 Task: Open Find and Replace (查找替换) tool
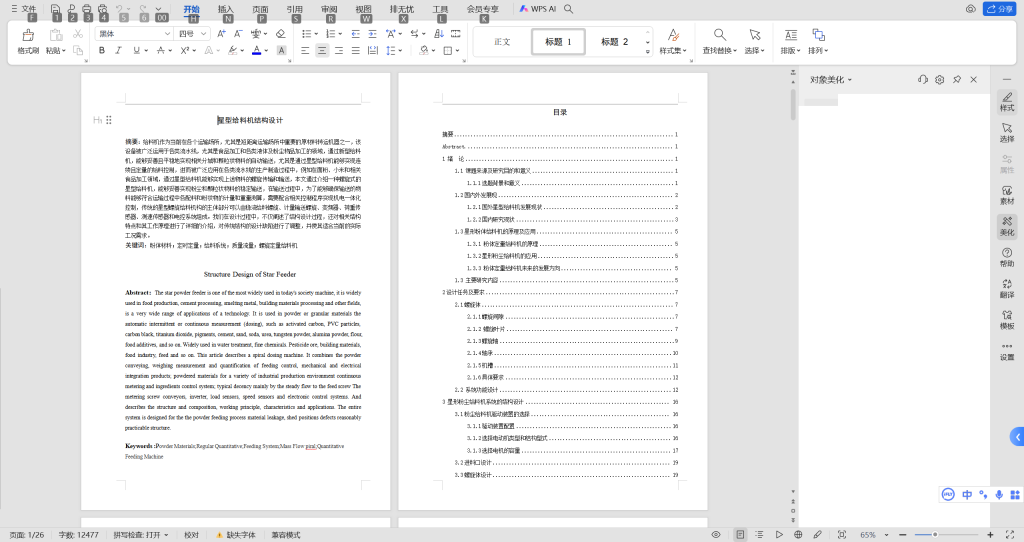718,36
